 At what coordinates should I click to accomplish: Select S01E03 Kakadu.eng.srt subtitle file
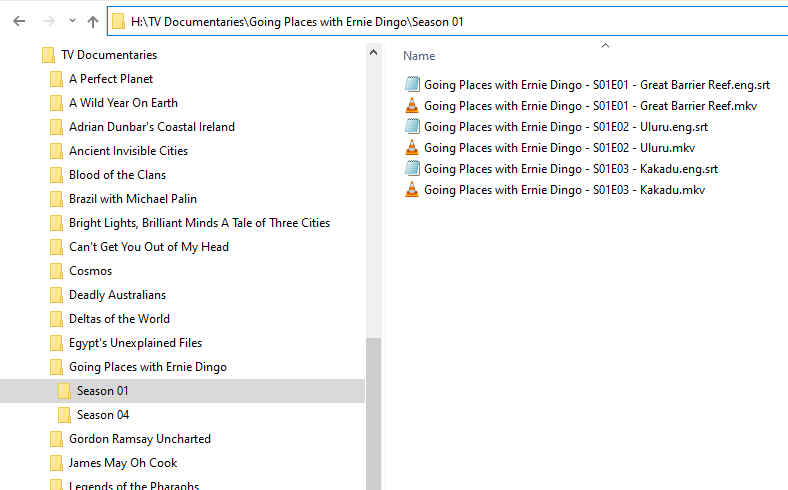pos(571,169)
